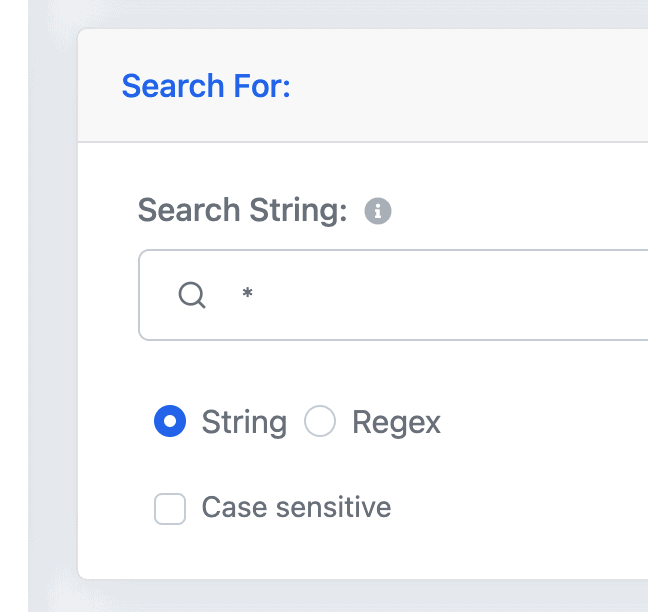
Task: Click the Case sensitive label text
Action: pyautogui.click(x=296, y=507)
